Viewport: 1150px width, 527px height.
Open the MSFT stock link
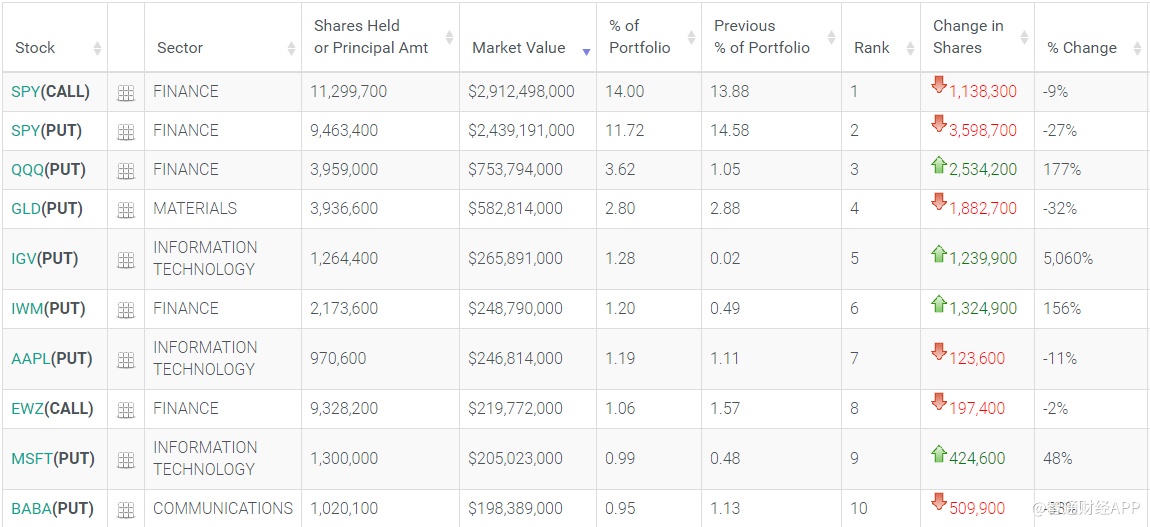pyautogui.click(x=31, y=458)
